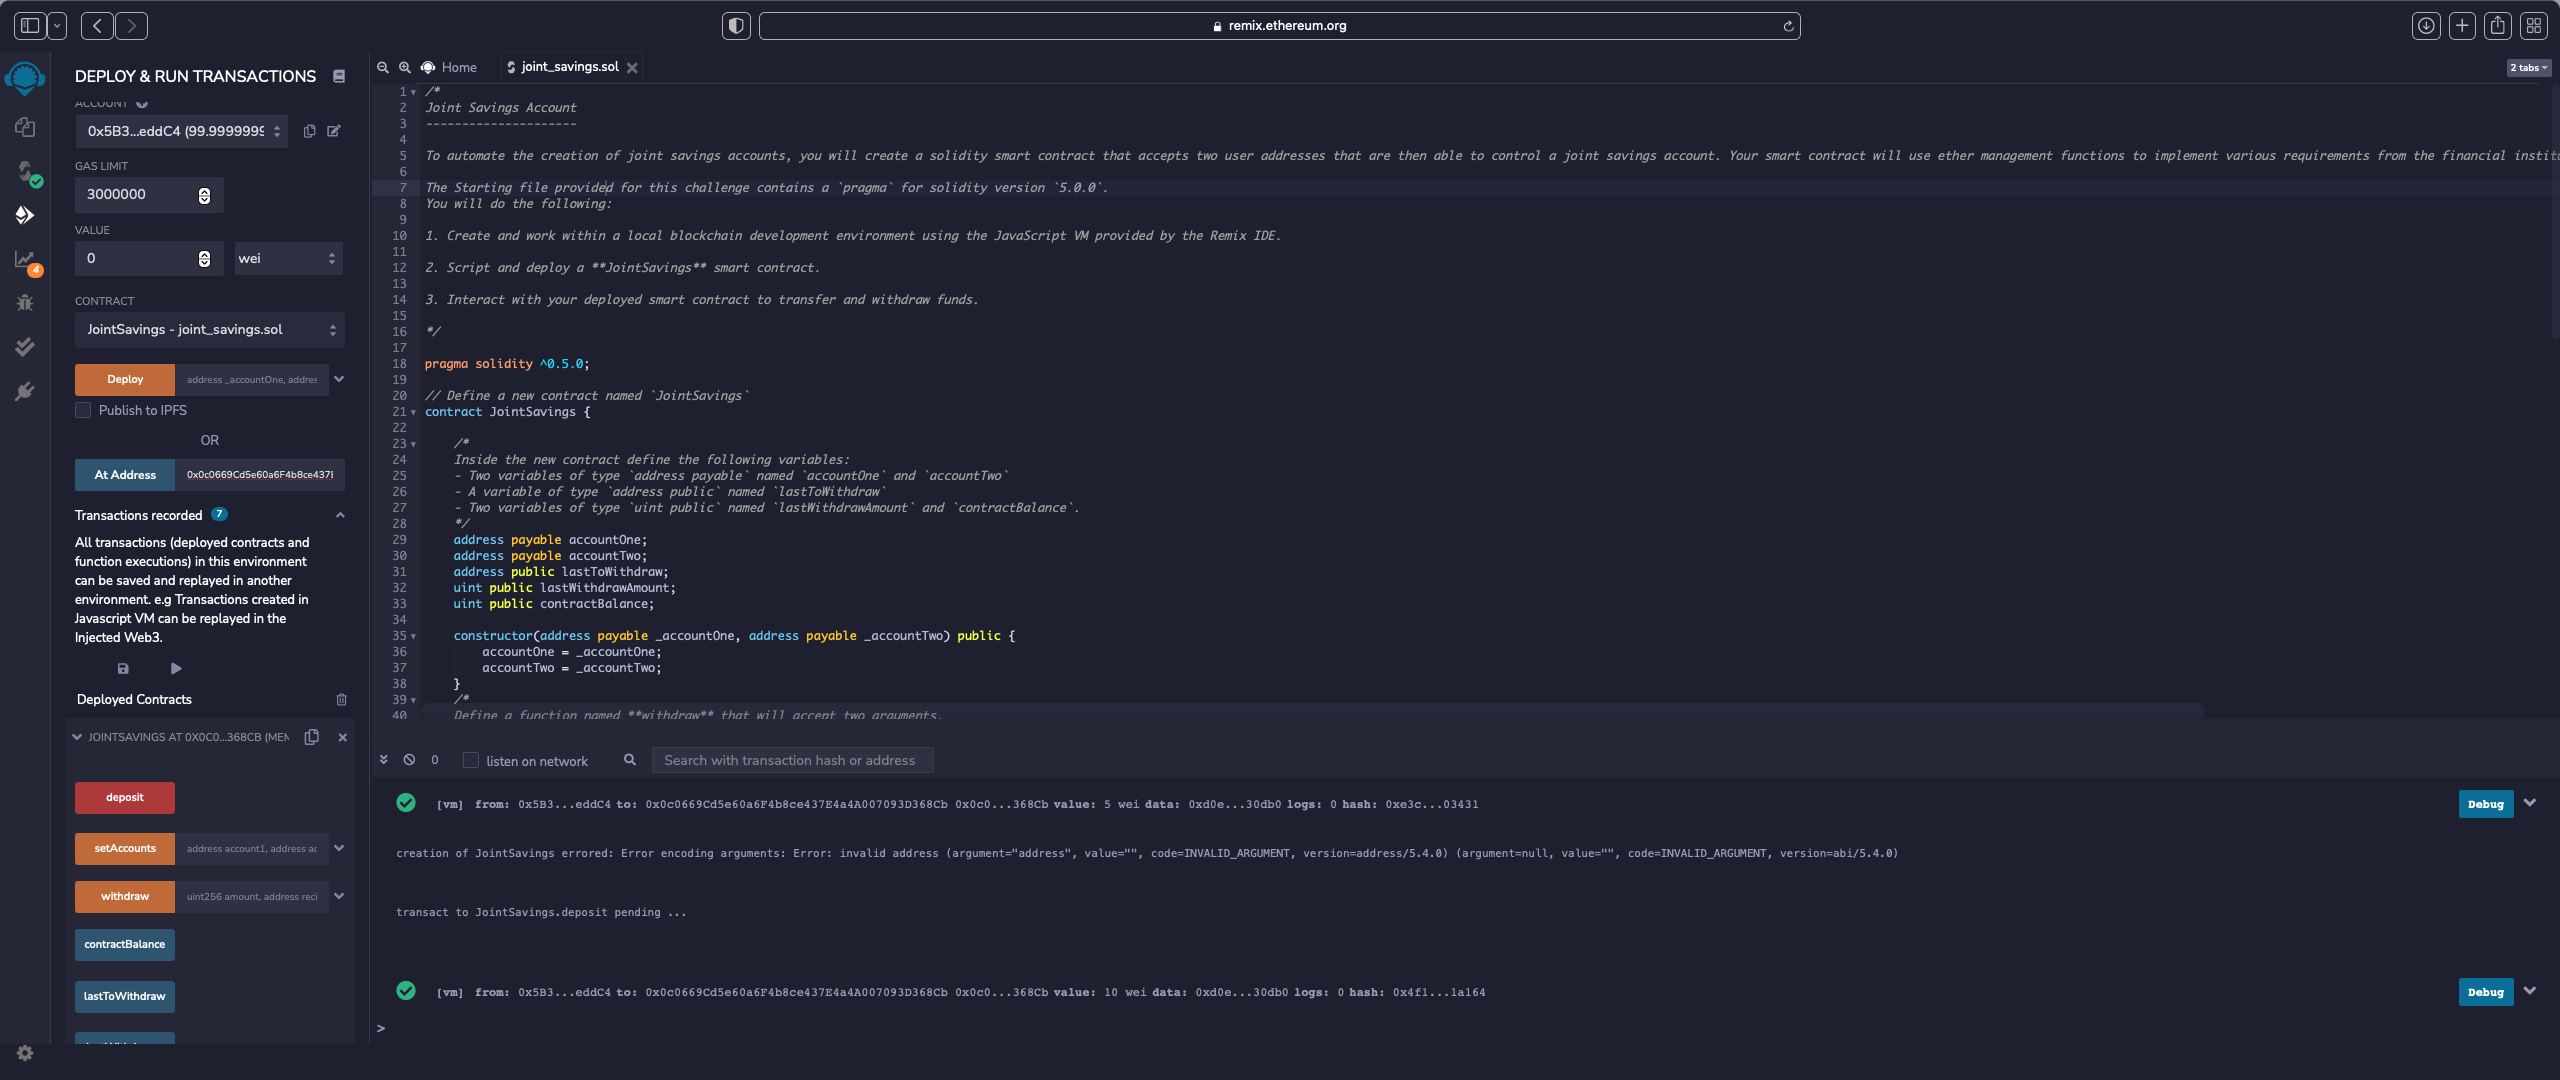
Task: Toggle the Safari sidebar
Action: coord(29,25)
